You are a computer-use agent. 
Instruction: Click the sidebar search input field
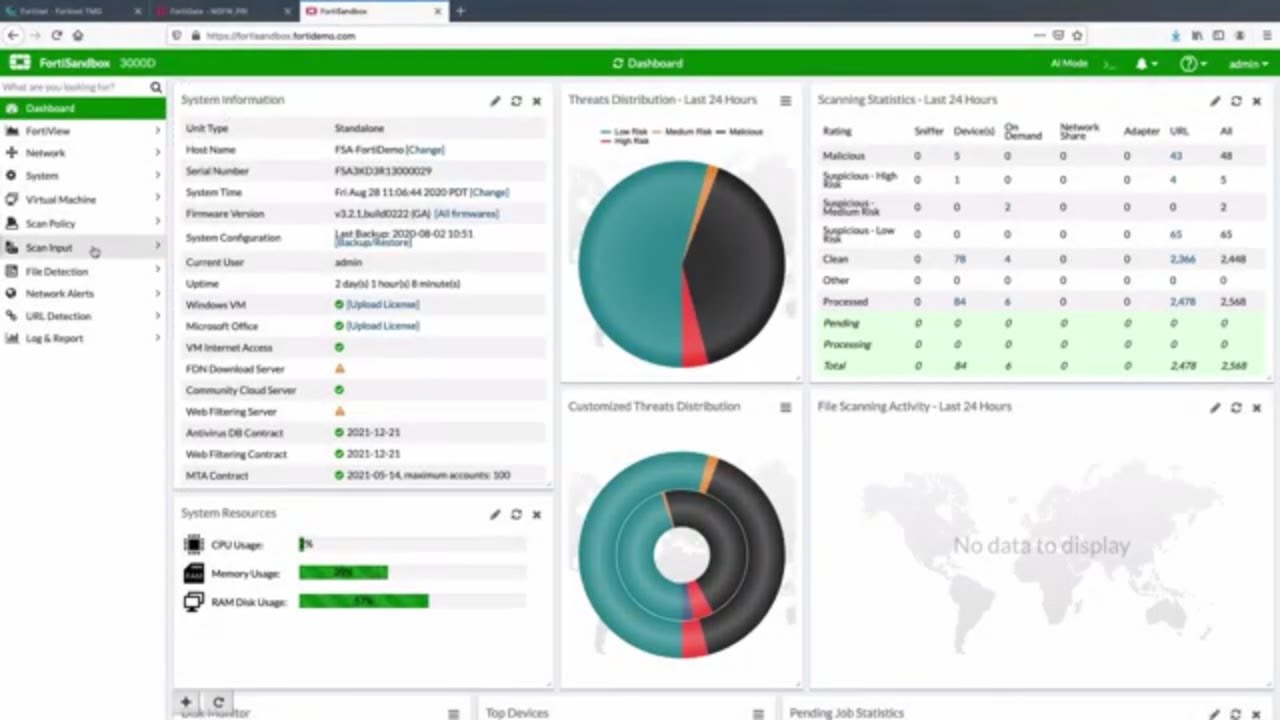(74, 87)
